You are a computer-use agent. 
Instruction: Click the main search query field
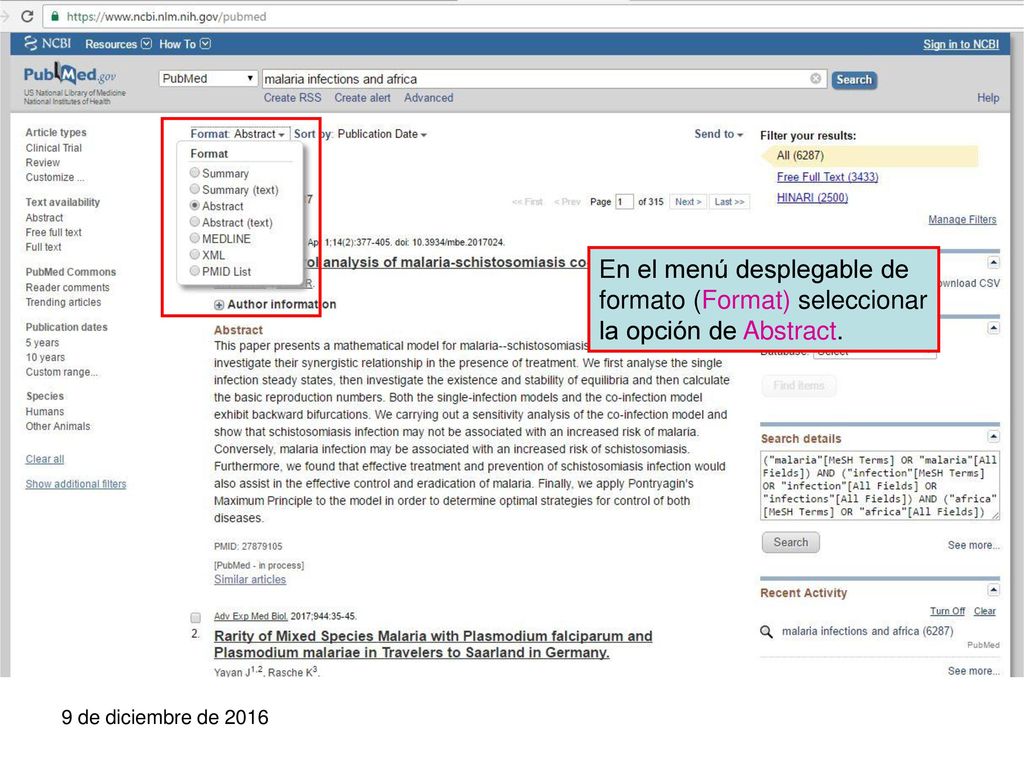544,79
